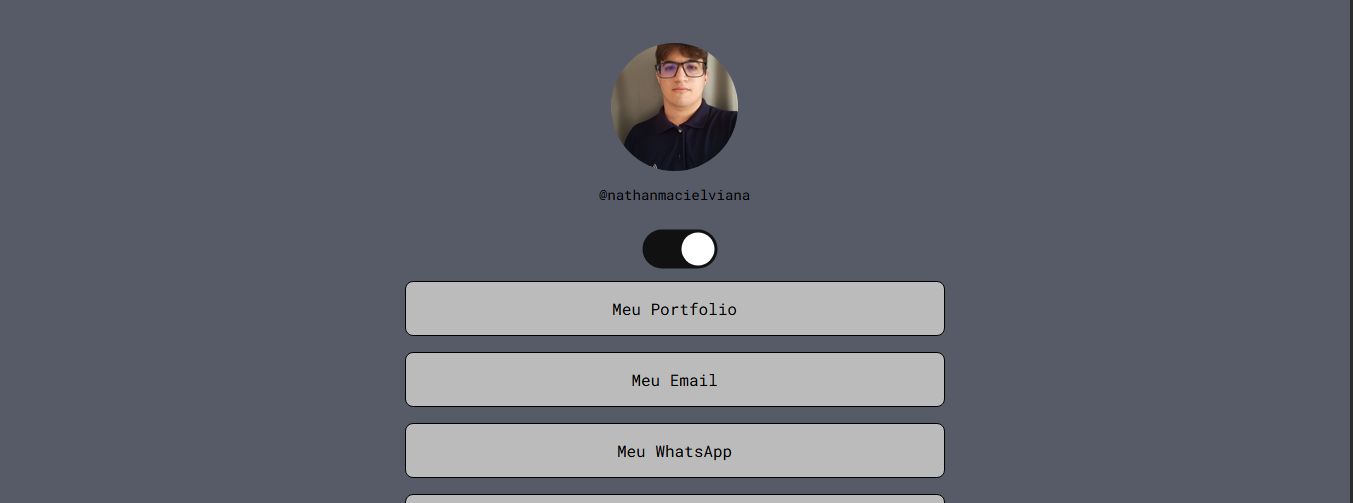Click the white knob of the theme switch
Viewport: 1353px width, 503px height.
(698, 249)
